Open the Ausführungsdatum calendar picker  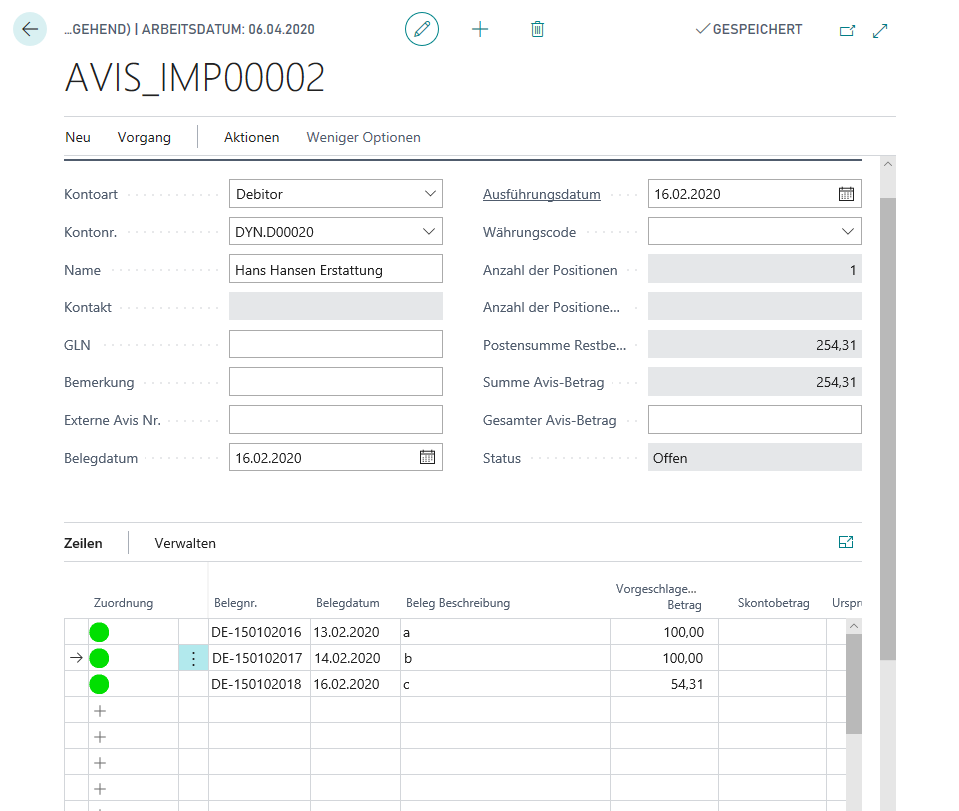coord(846,194)
